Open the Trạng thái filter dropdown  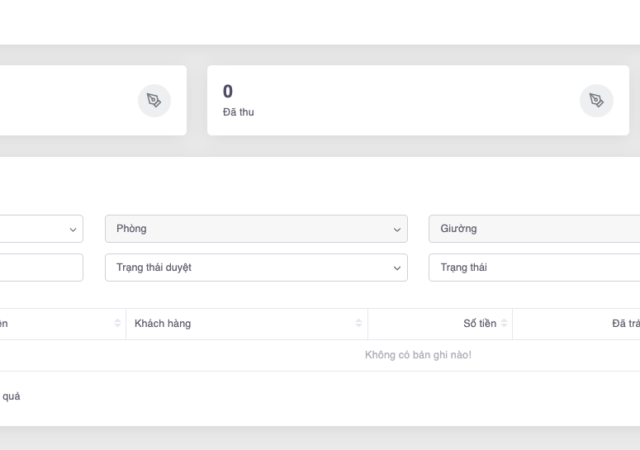535,268
